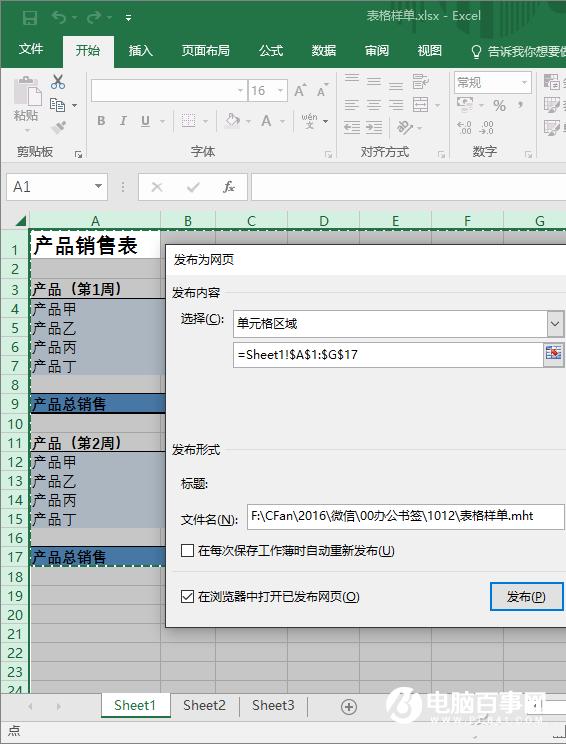Click cell containing 产品销售表
566x744 pixels.
[95, 245]
